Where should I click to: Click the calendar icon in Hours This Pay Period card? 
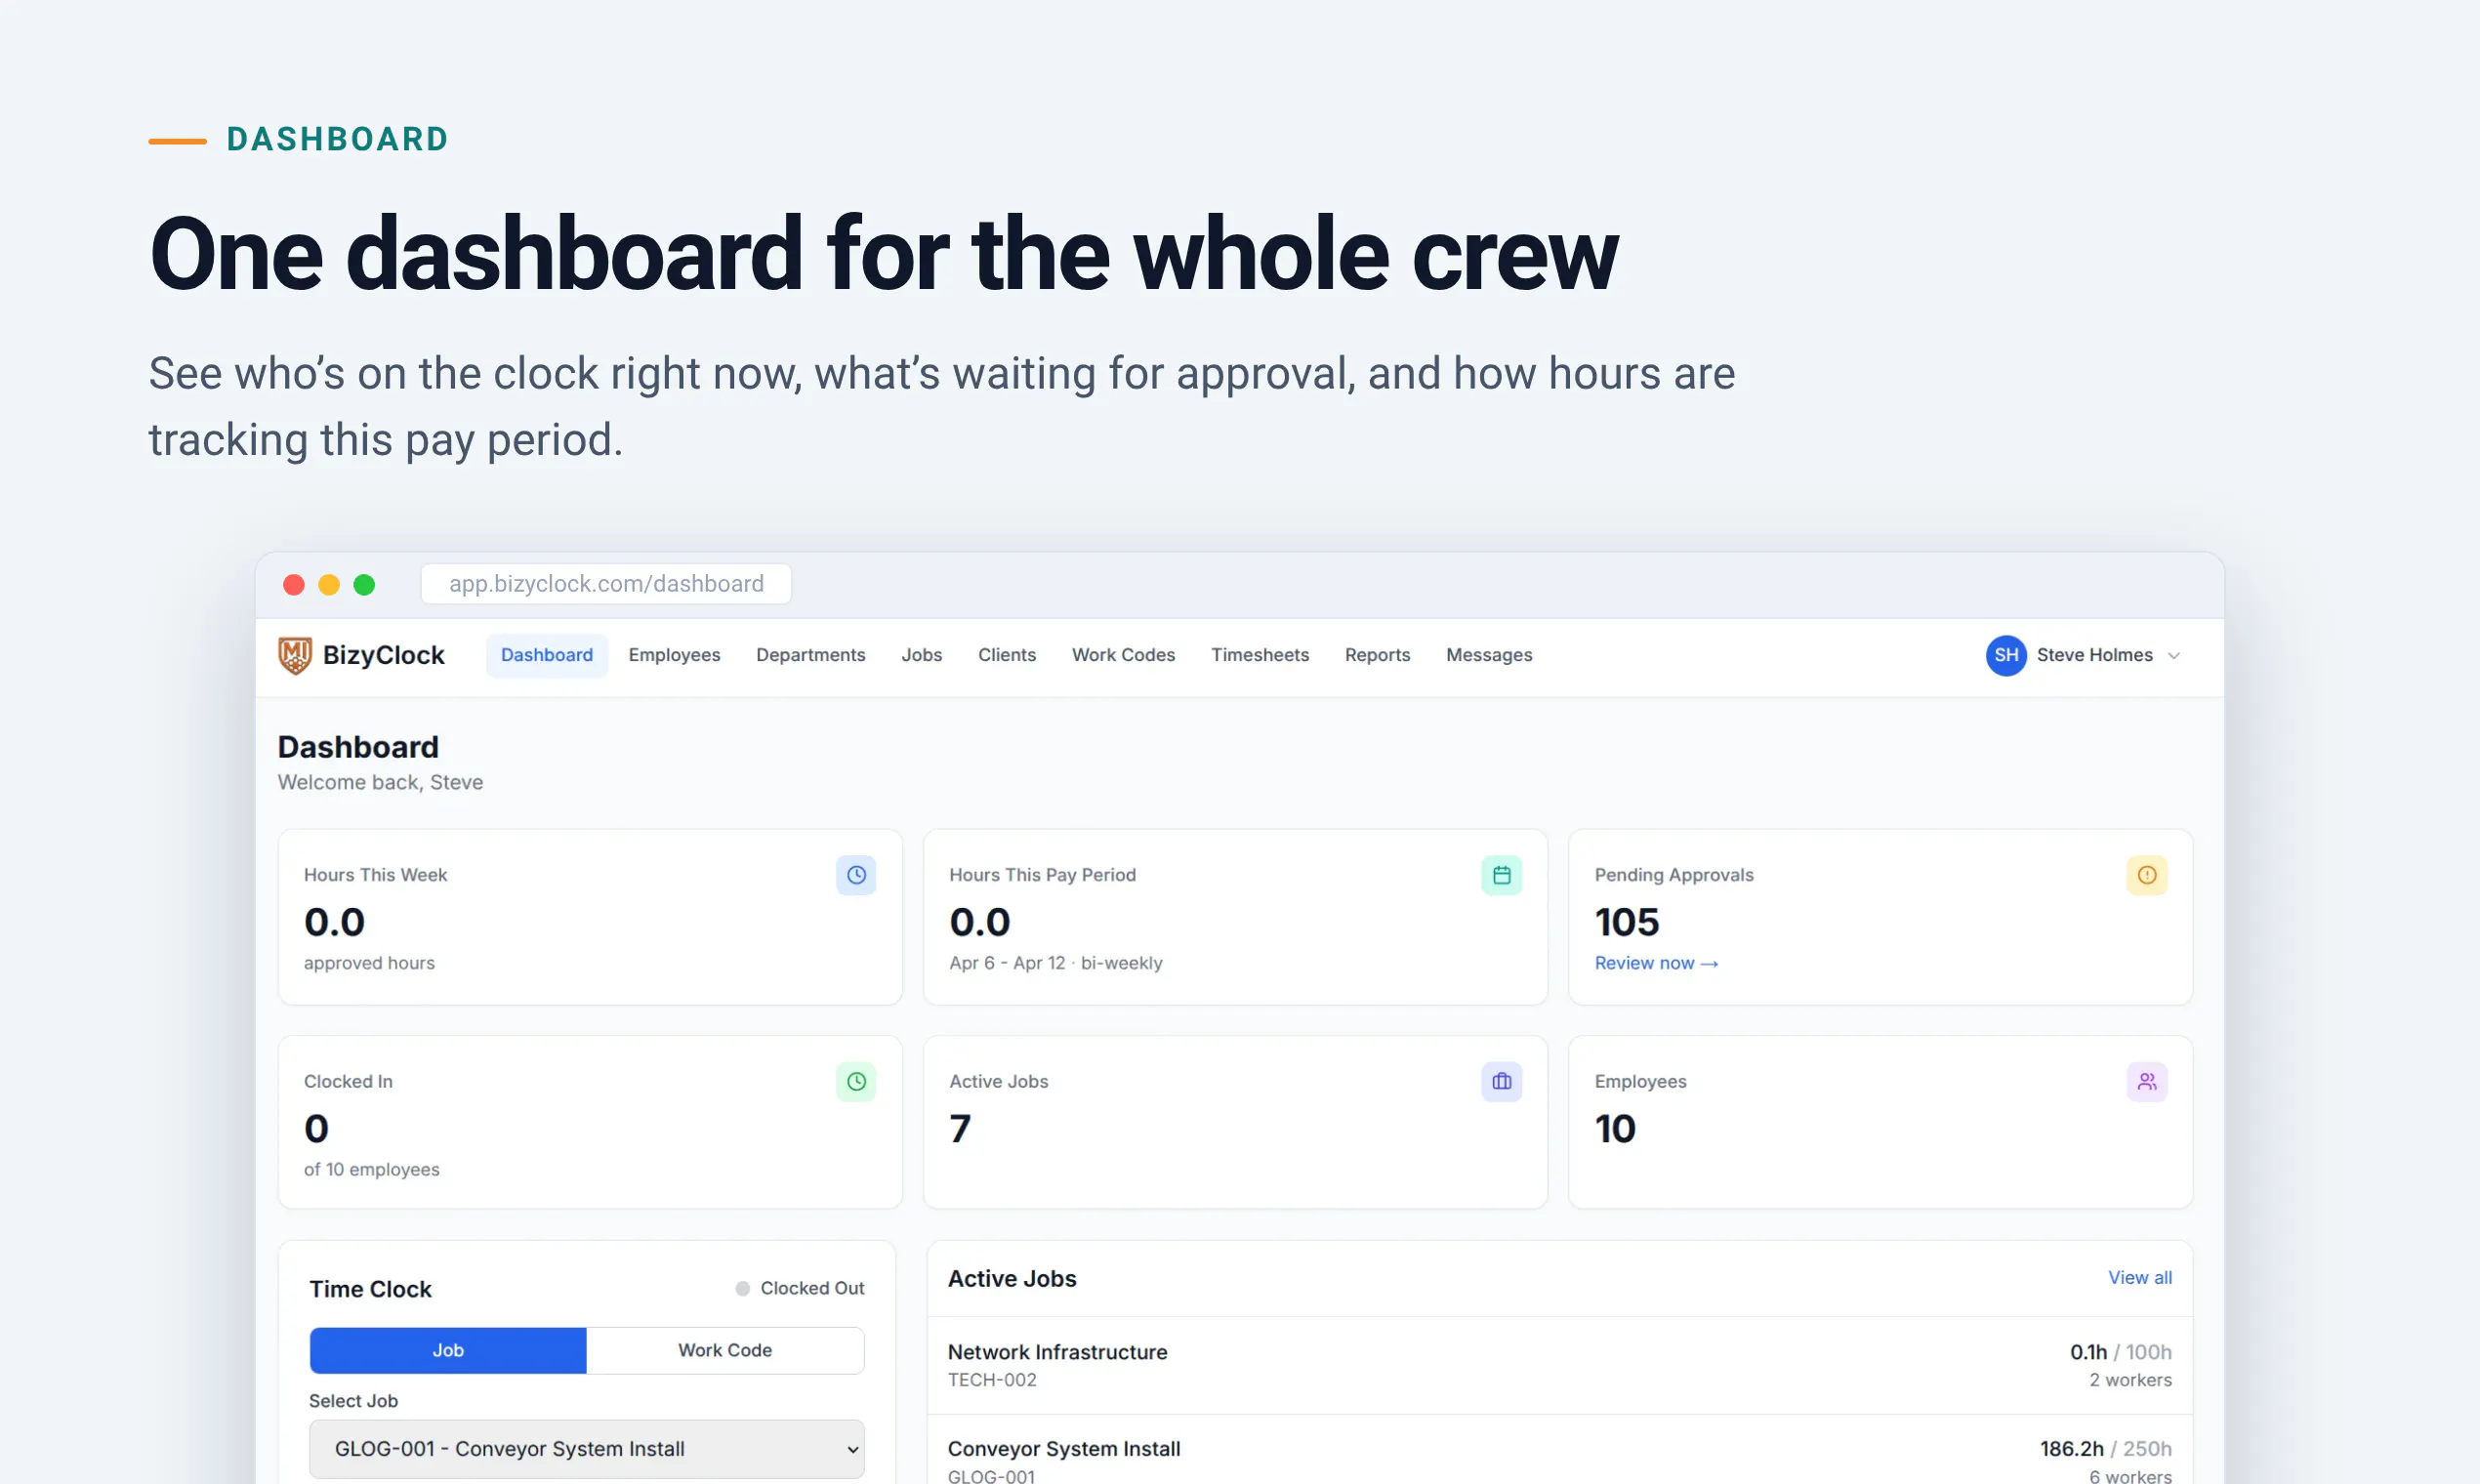pos(1501,875)
